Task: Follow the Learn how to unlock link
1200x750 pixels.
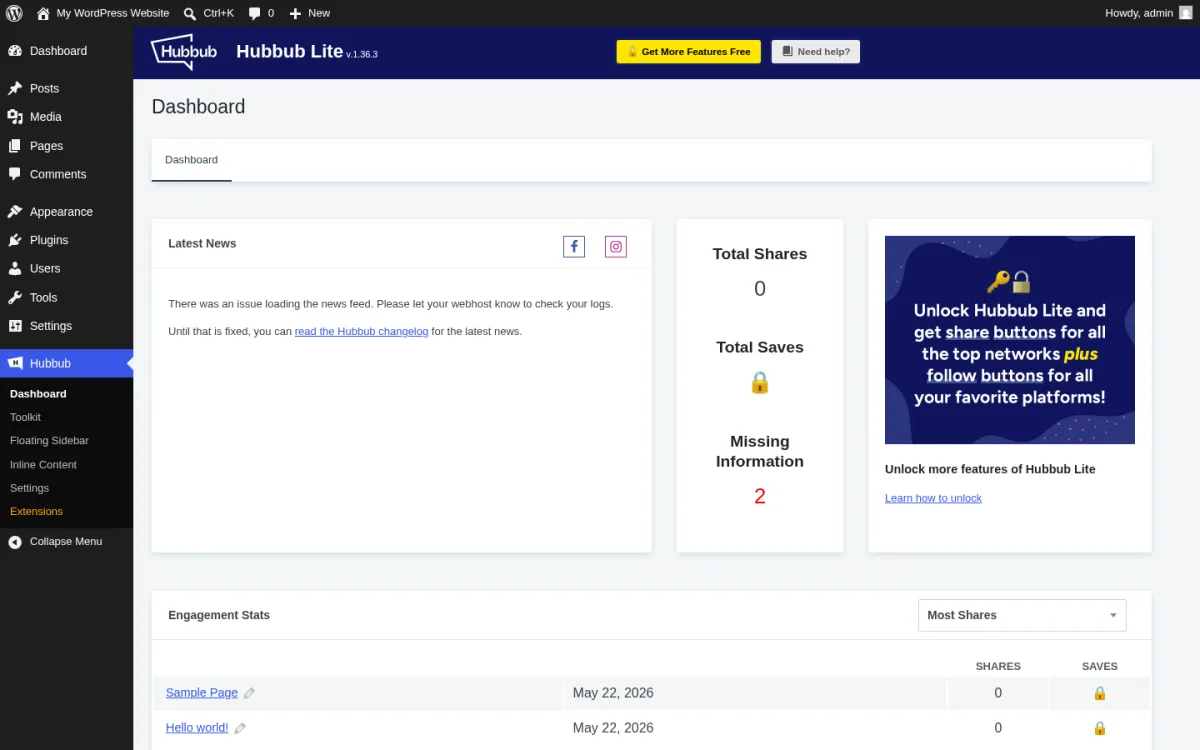Action: pos(933,498)
